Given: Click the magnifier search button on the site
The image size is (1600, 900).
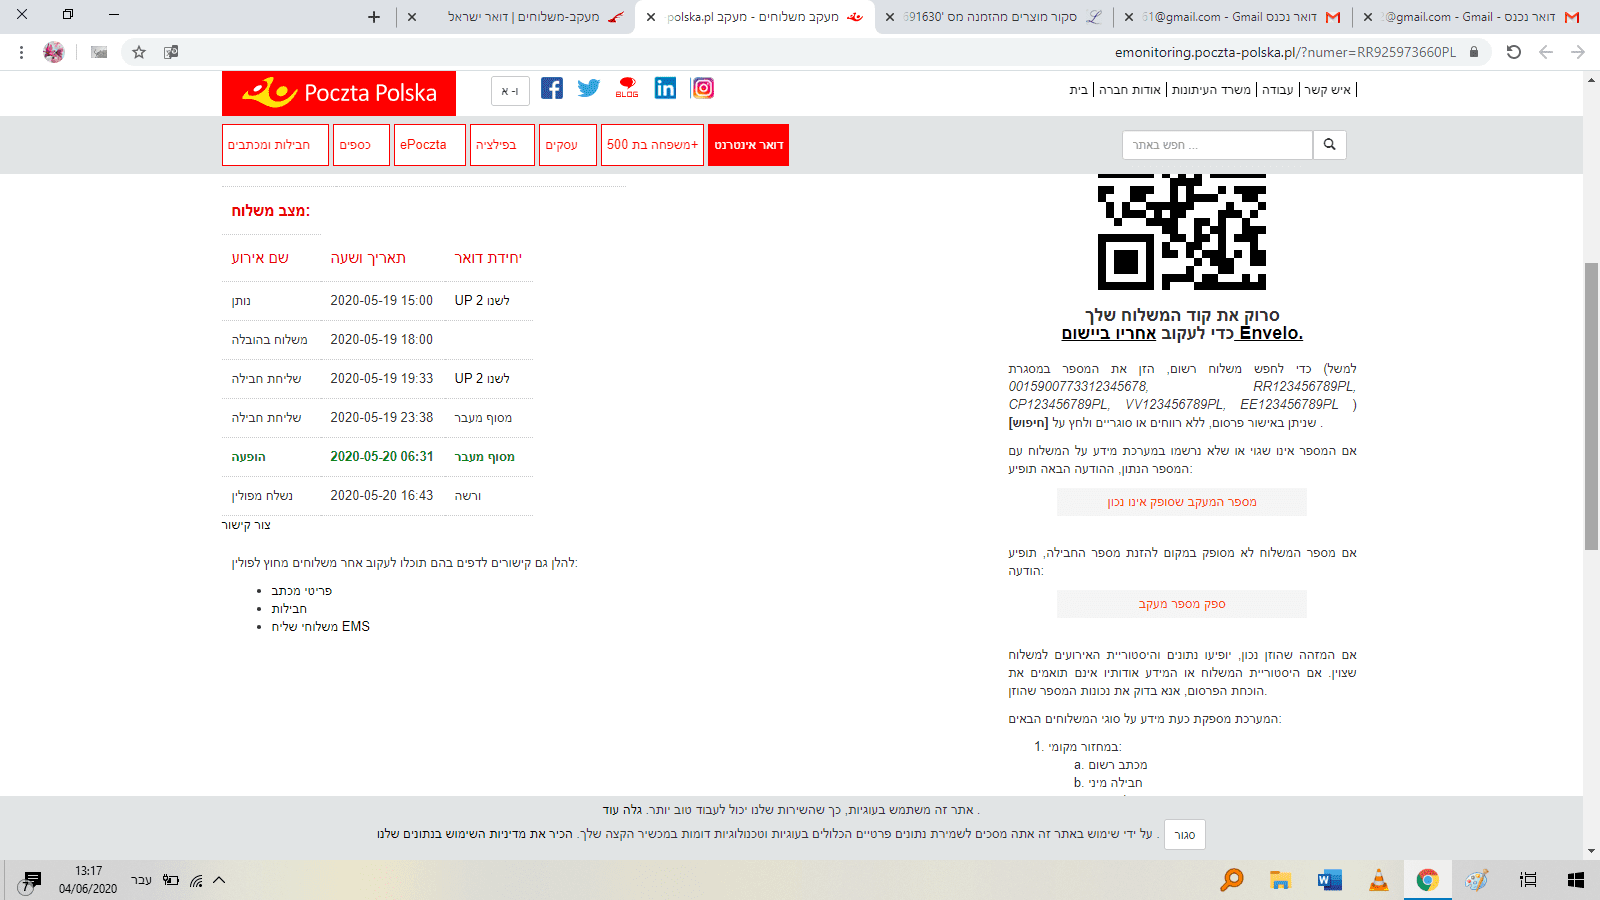Looking at the screenshot, I should [x=1329, y=145].
